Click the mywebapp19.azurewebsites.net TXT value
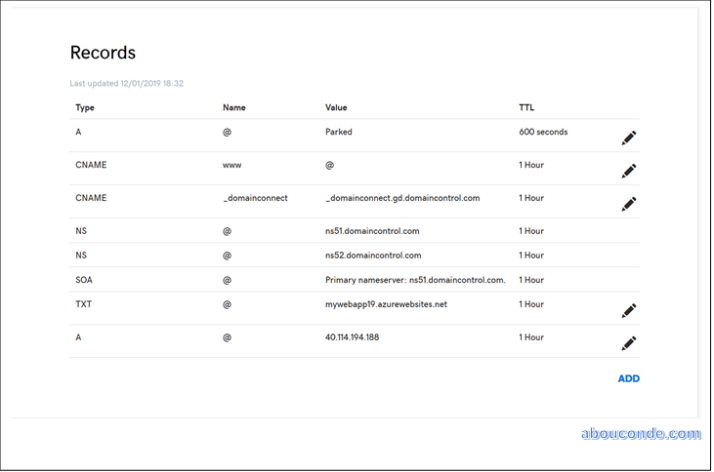Screen dimensions: 714x472 point(384,304)
